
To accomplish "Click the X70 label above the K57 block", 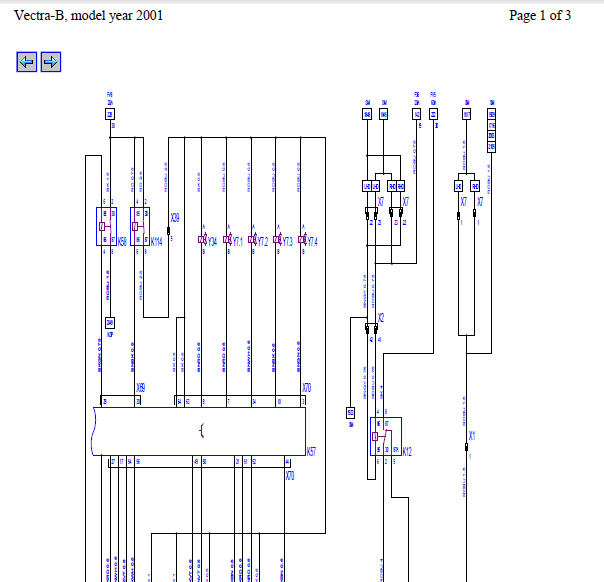I will (307, 387).
